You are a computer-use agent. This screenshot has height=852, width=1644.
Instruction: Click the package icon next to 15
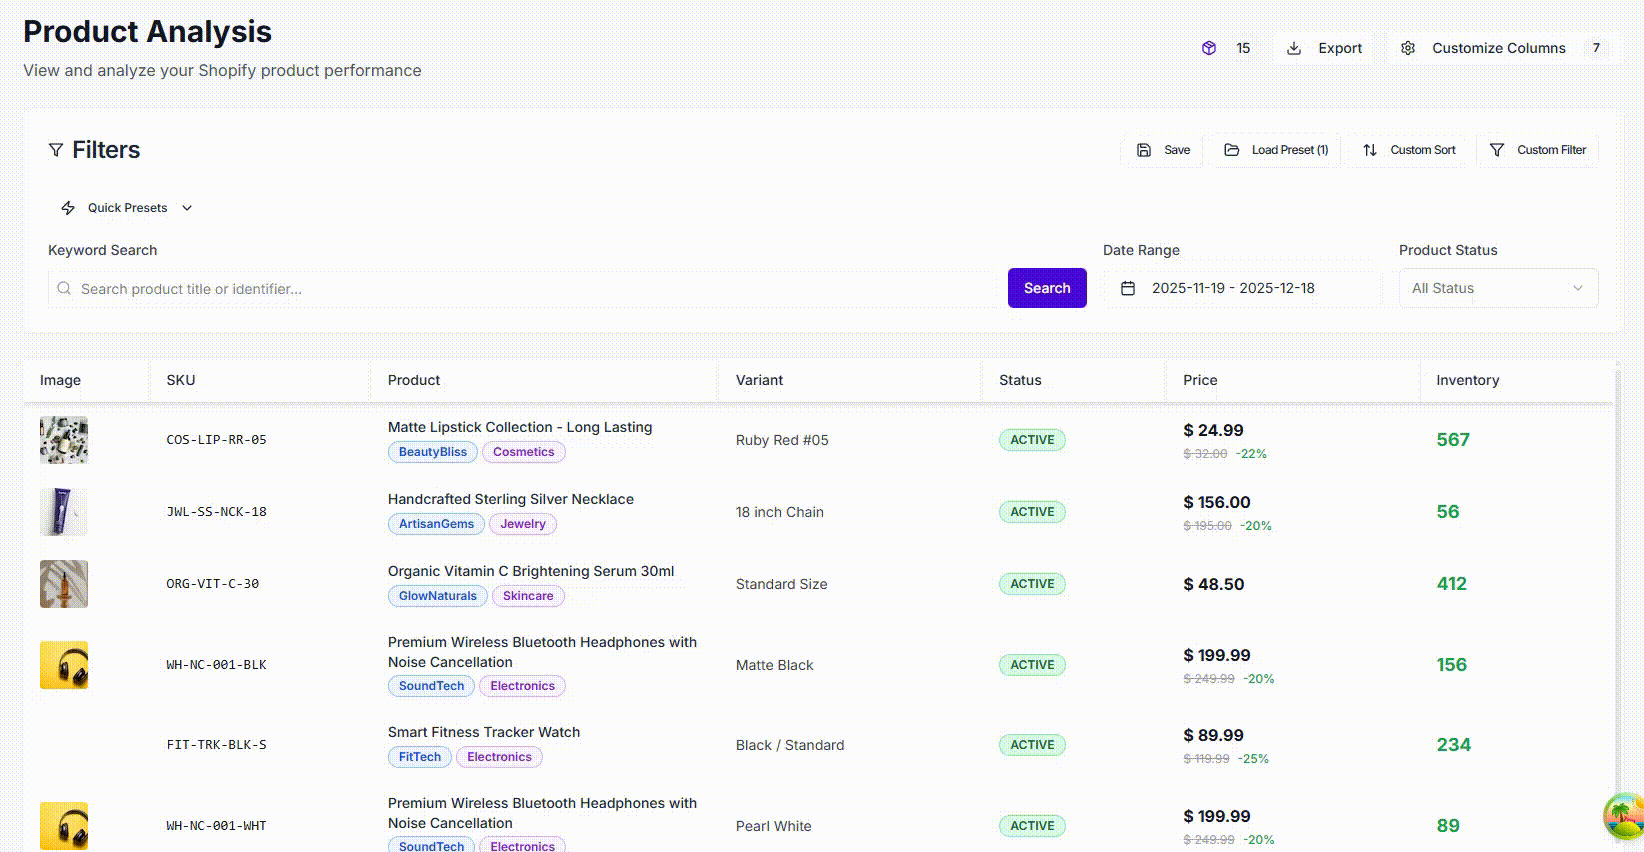(1209, 48)
